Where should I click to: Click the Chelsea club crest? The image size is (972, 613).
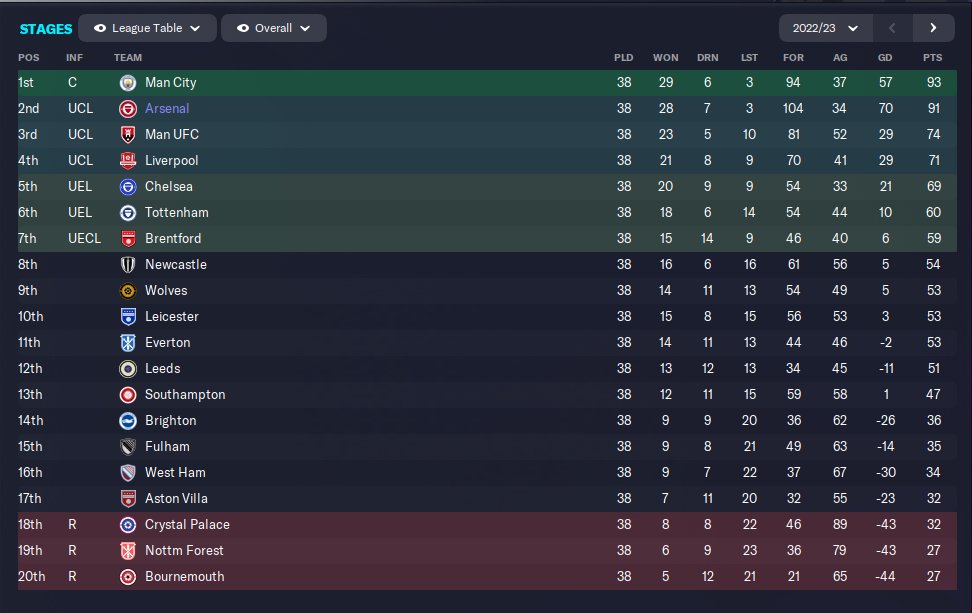click(127, 186)
